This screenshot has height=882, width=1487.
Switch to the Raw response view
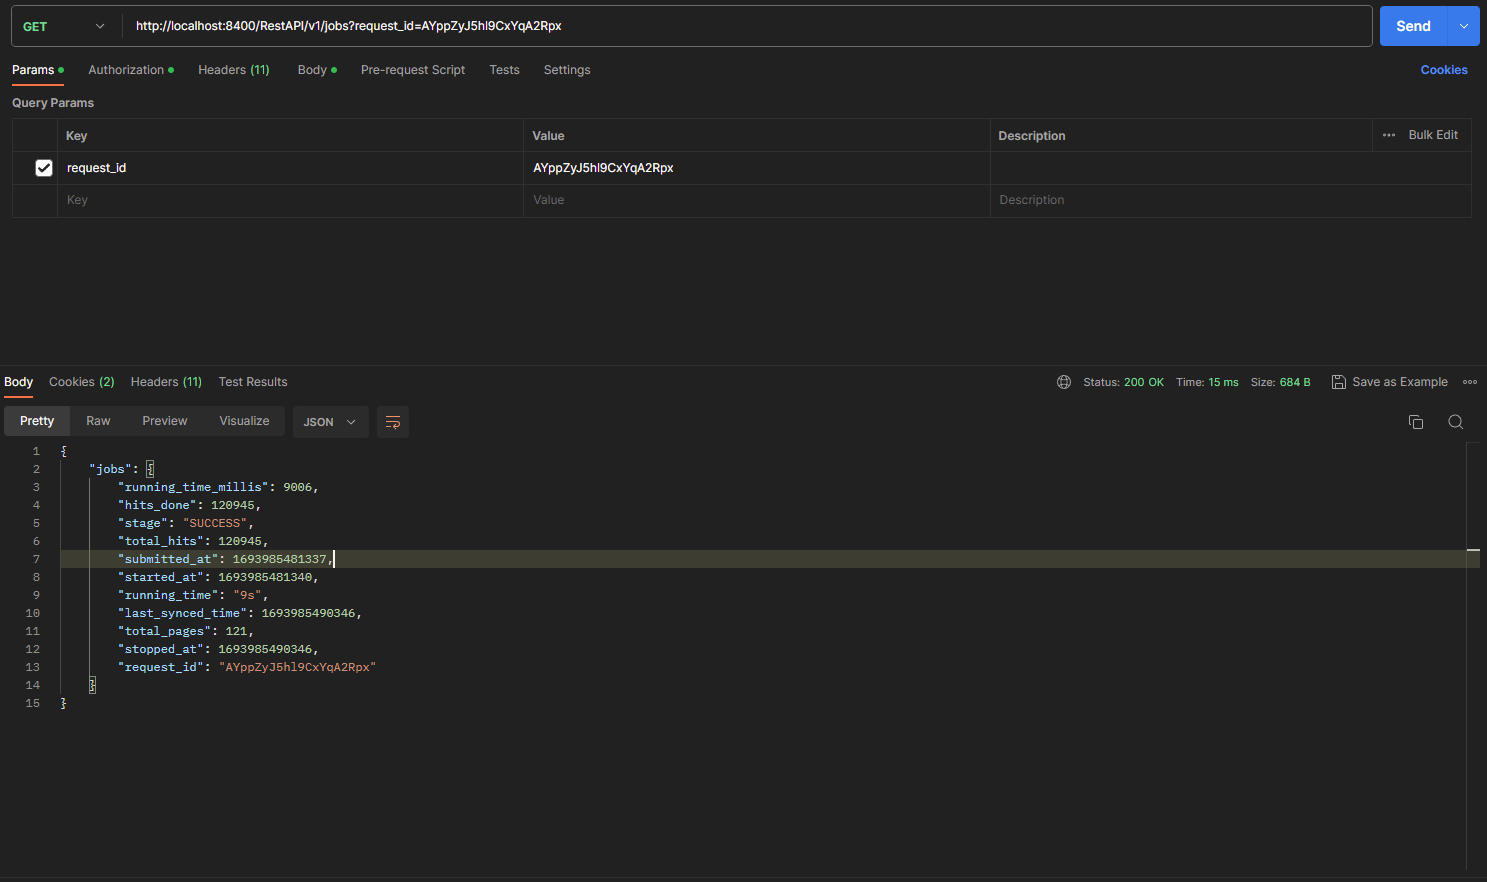tap(97, 420)
